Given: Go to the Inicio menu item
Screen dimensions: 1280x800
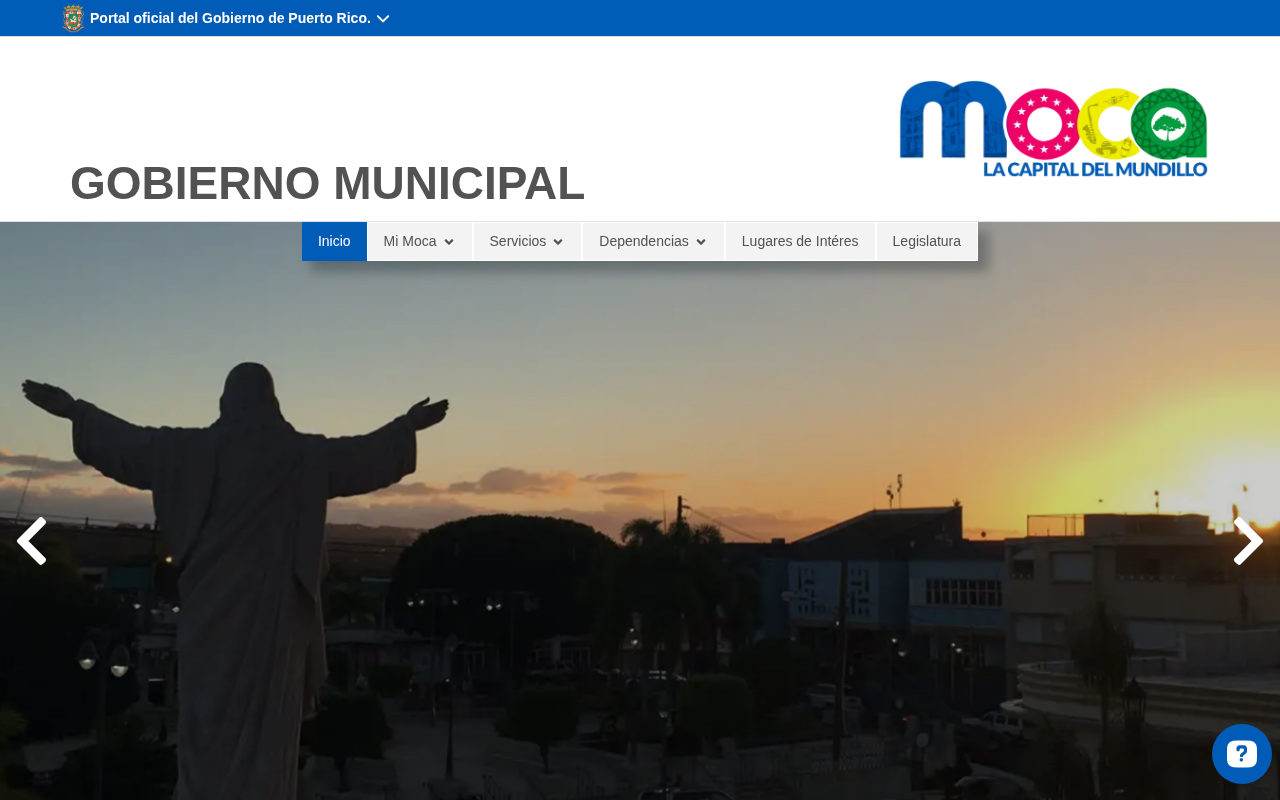Looking at the screenshot, I should (334, 241).
